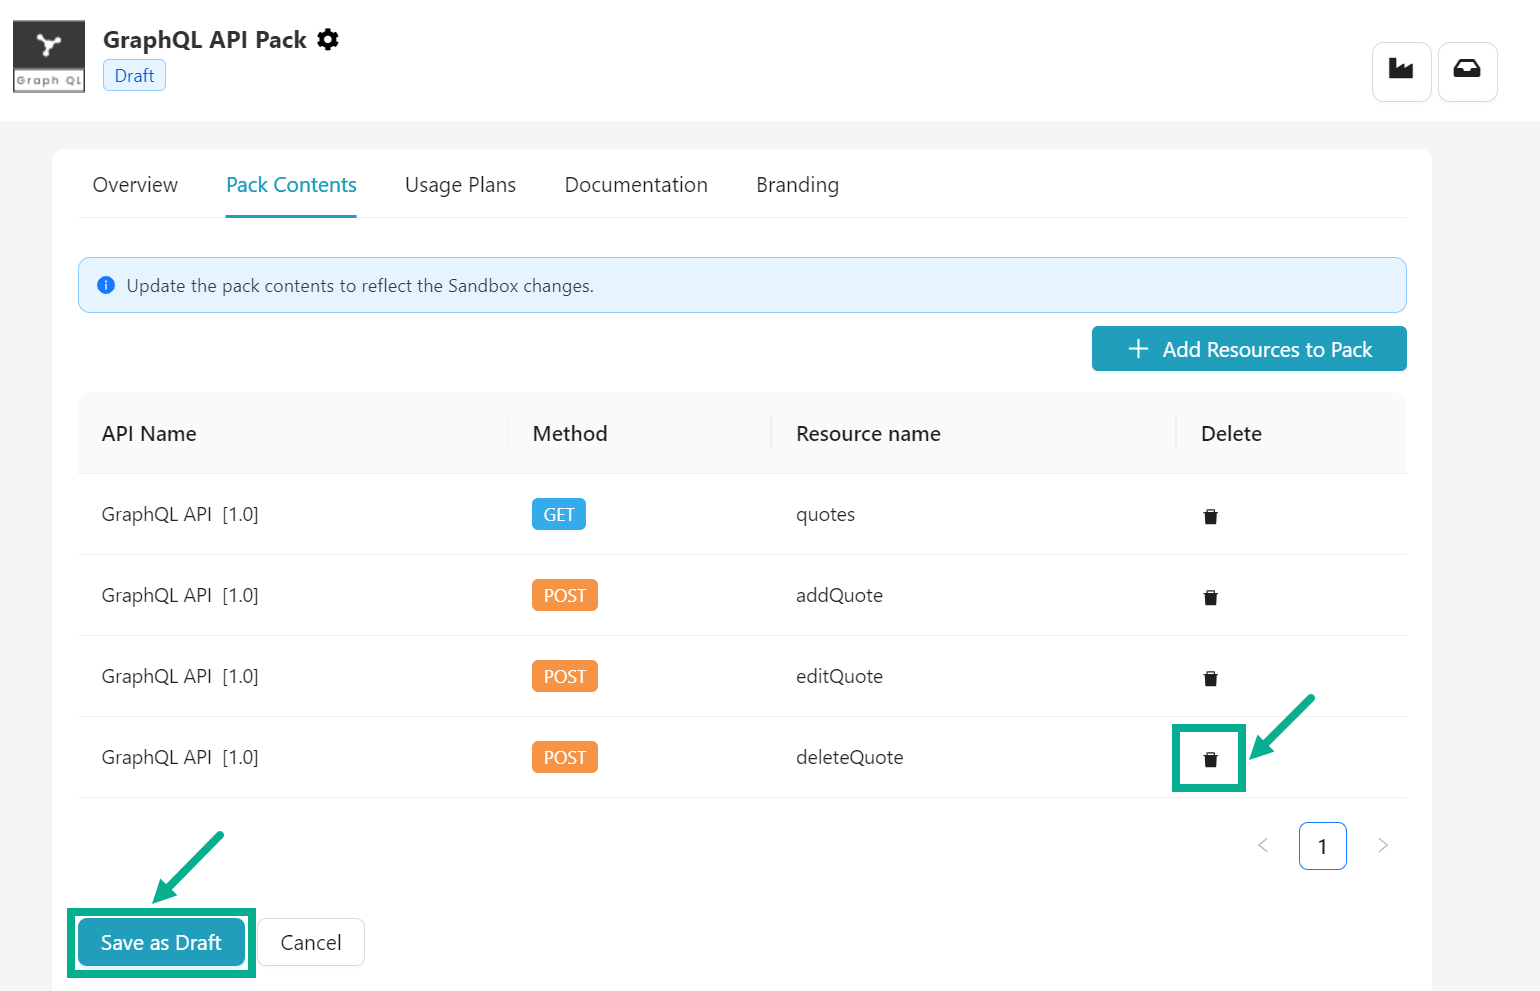
Task: Delete the editQuote resource from the pack
Action: coord(1210,678)
